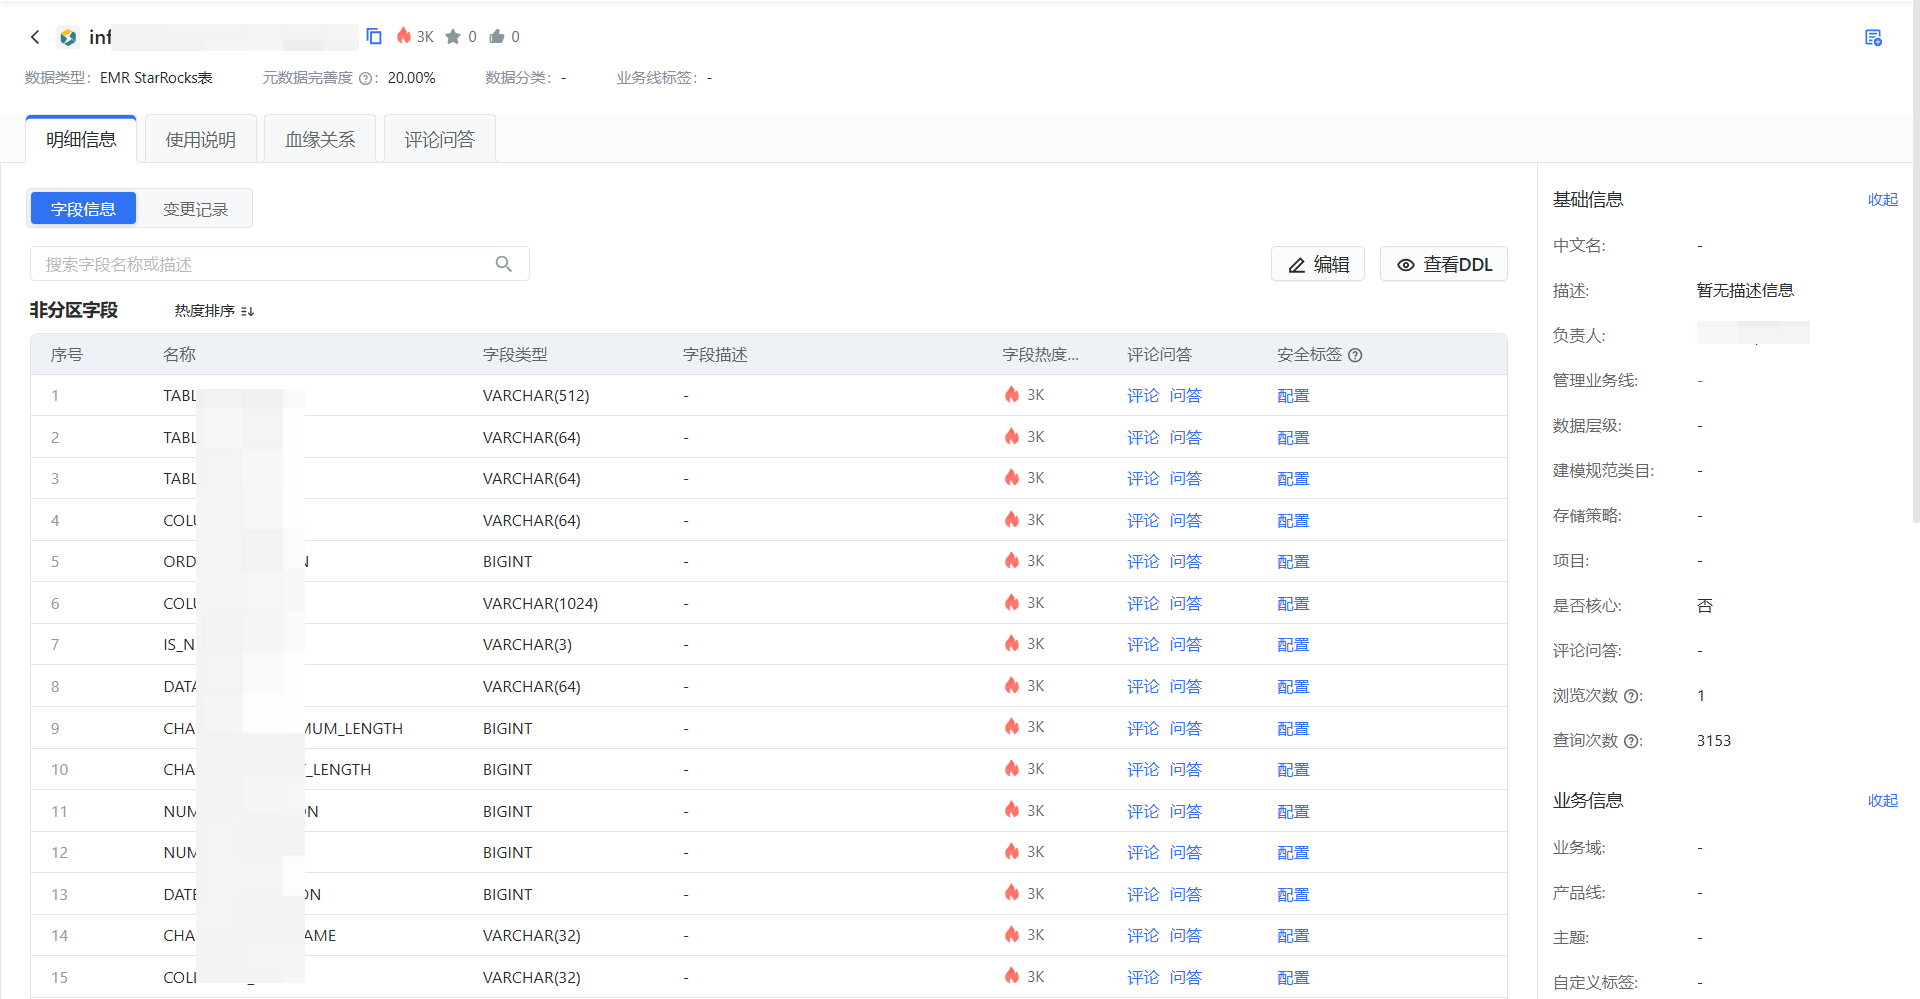Select the 字段信息 sub-tab
1920x999 pixels.
pos(83,209)
